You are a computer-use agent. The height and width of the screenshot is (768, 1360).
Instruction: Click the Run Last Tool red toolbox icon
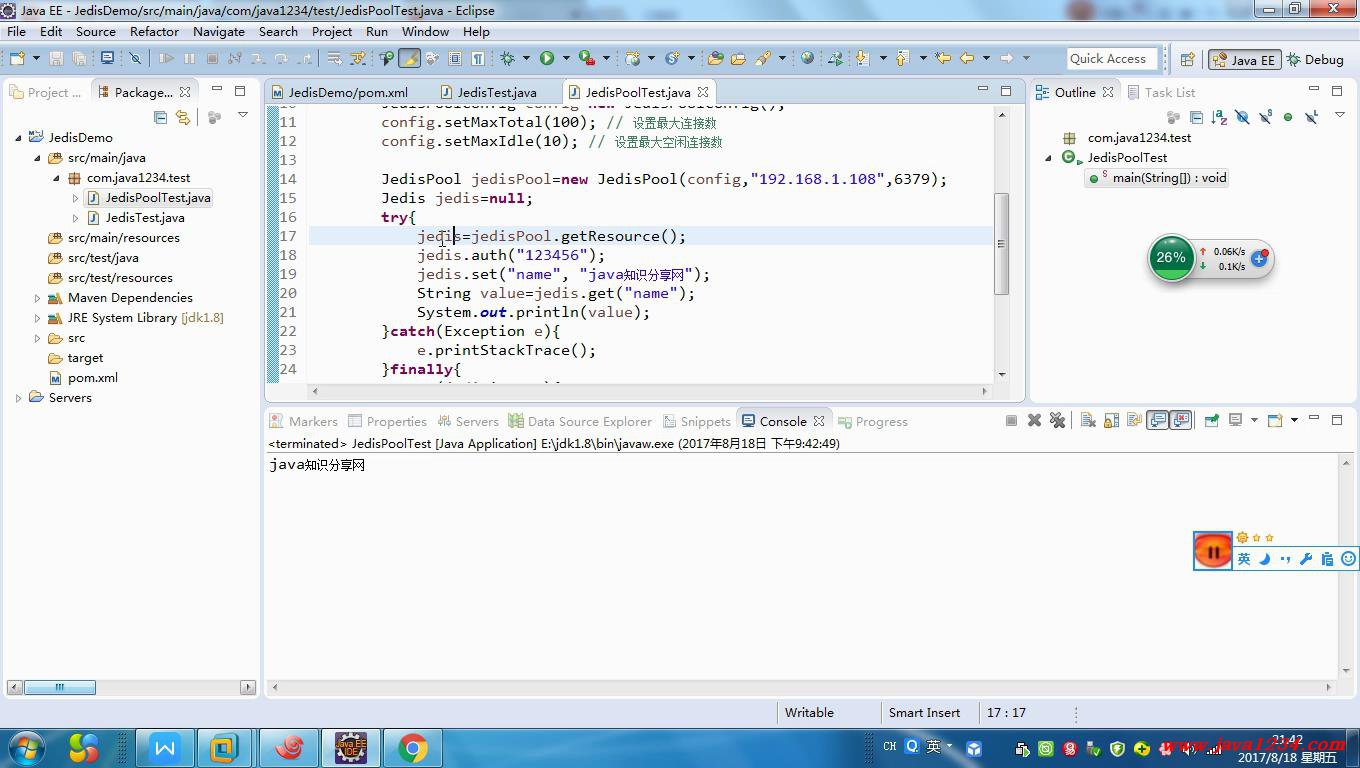(x=587, y=58)
